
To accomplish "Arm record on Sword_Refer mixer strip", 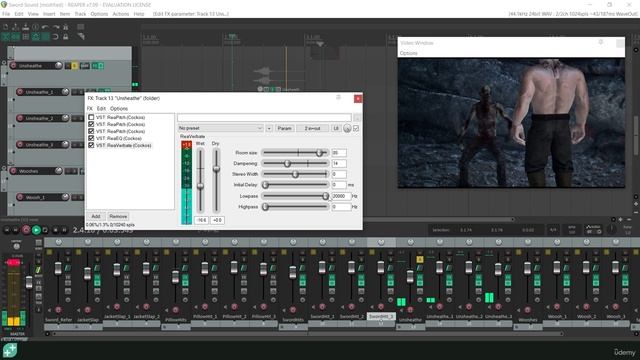I will click(58, 310).
